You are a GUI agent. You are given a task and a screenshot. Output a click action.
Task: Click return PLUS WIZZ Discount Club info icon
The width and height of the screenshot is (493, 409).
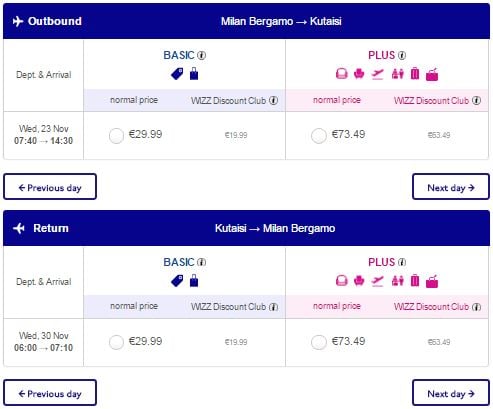(476, 307)
